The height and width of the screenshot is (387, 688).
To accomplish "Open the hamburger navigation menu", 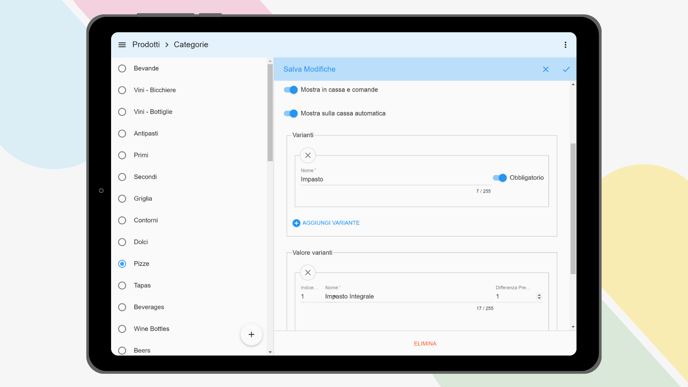I will pos(122,45).
